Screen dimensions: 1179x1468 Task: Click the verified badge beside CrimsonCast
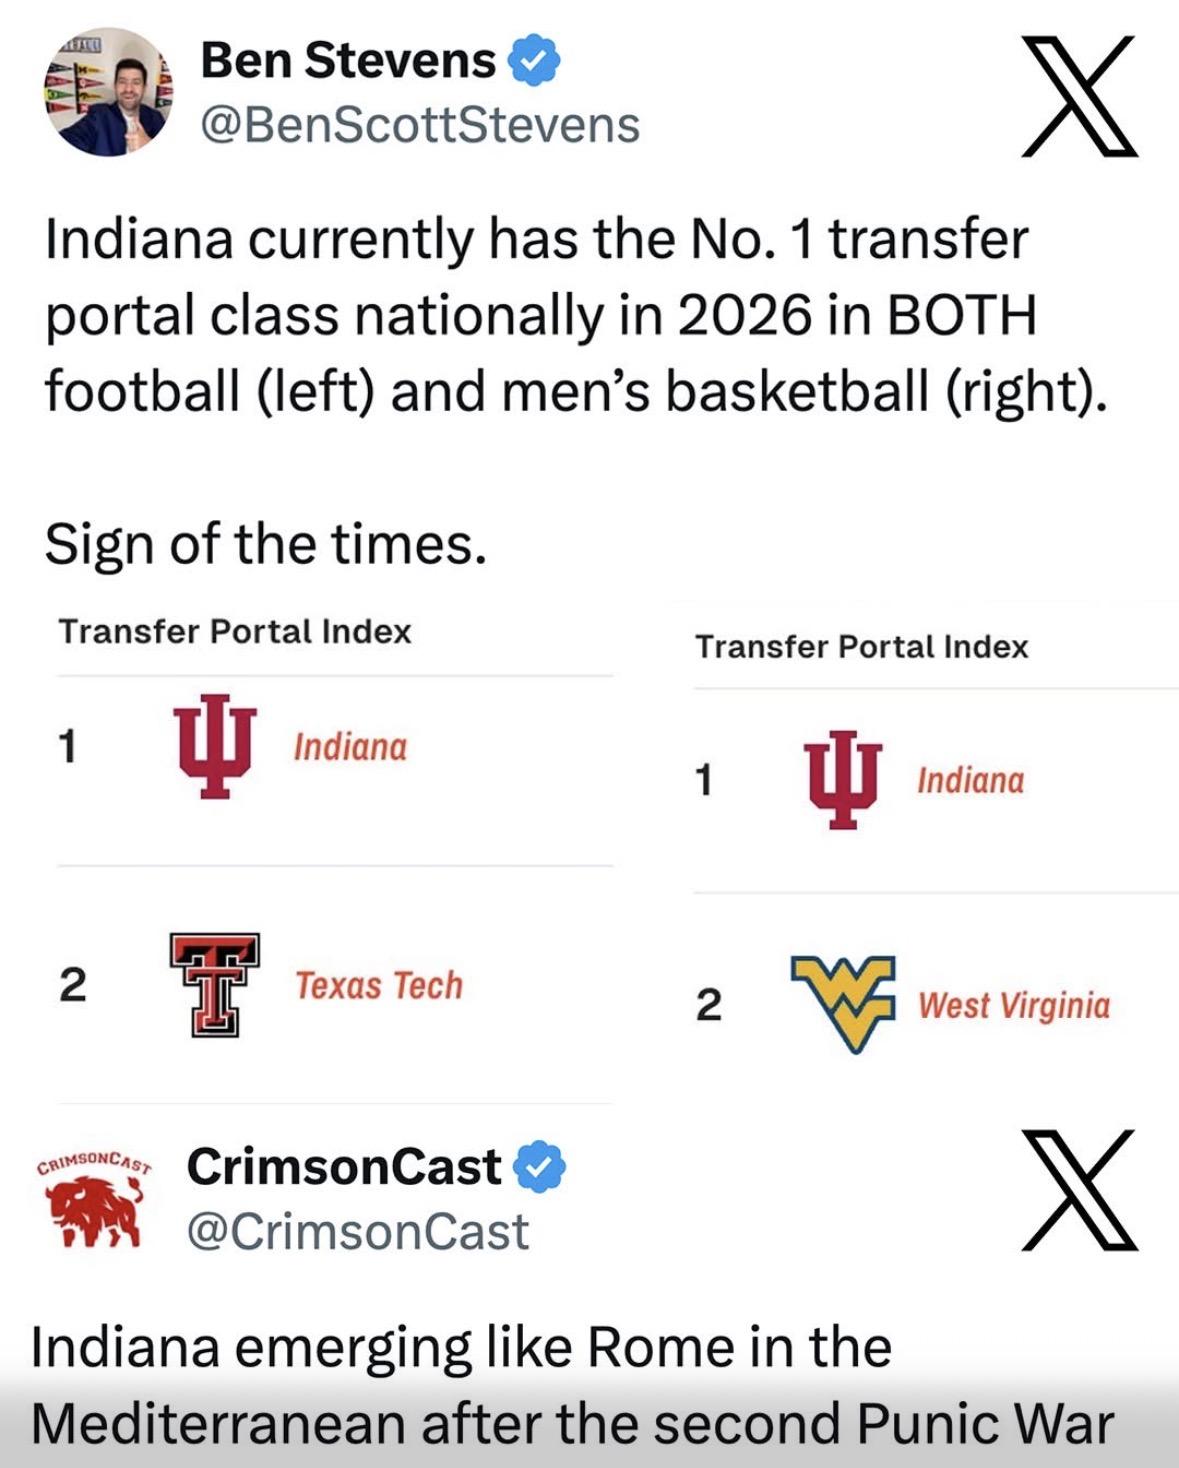point(540,1167)
